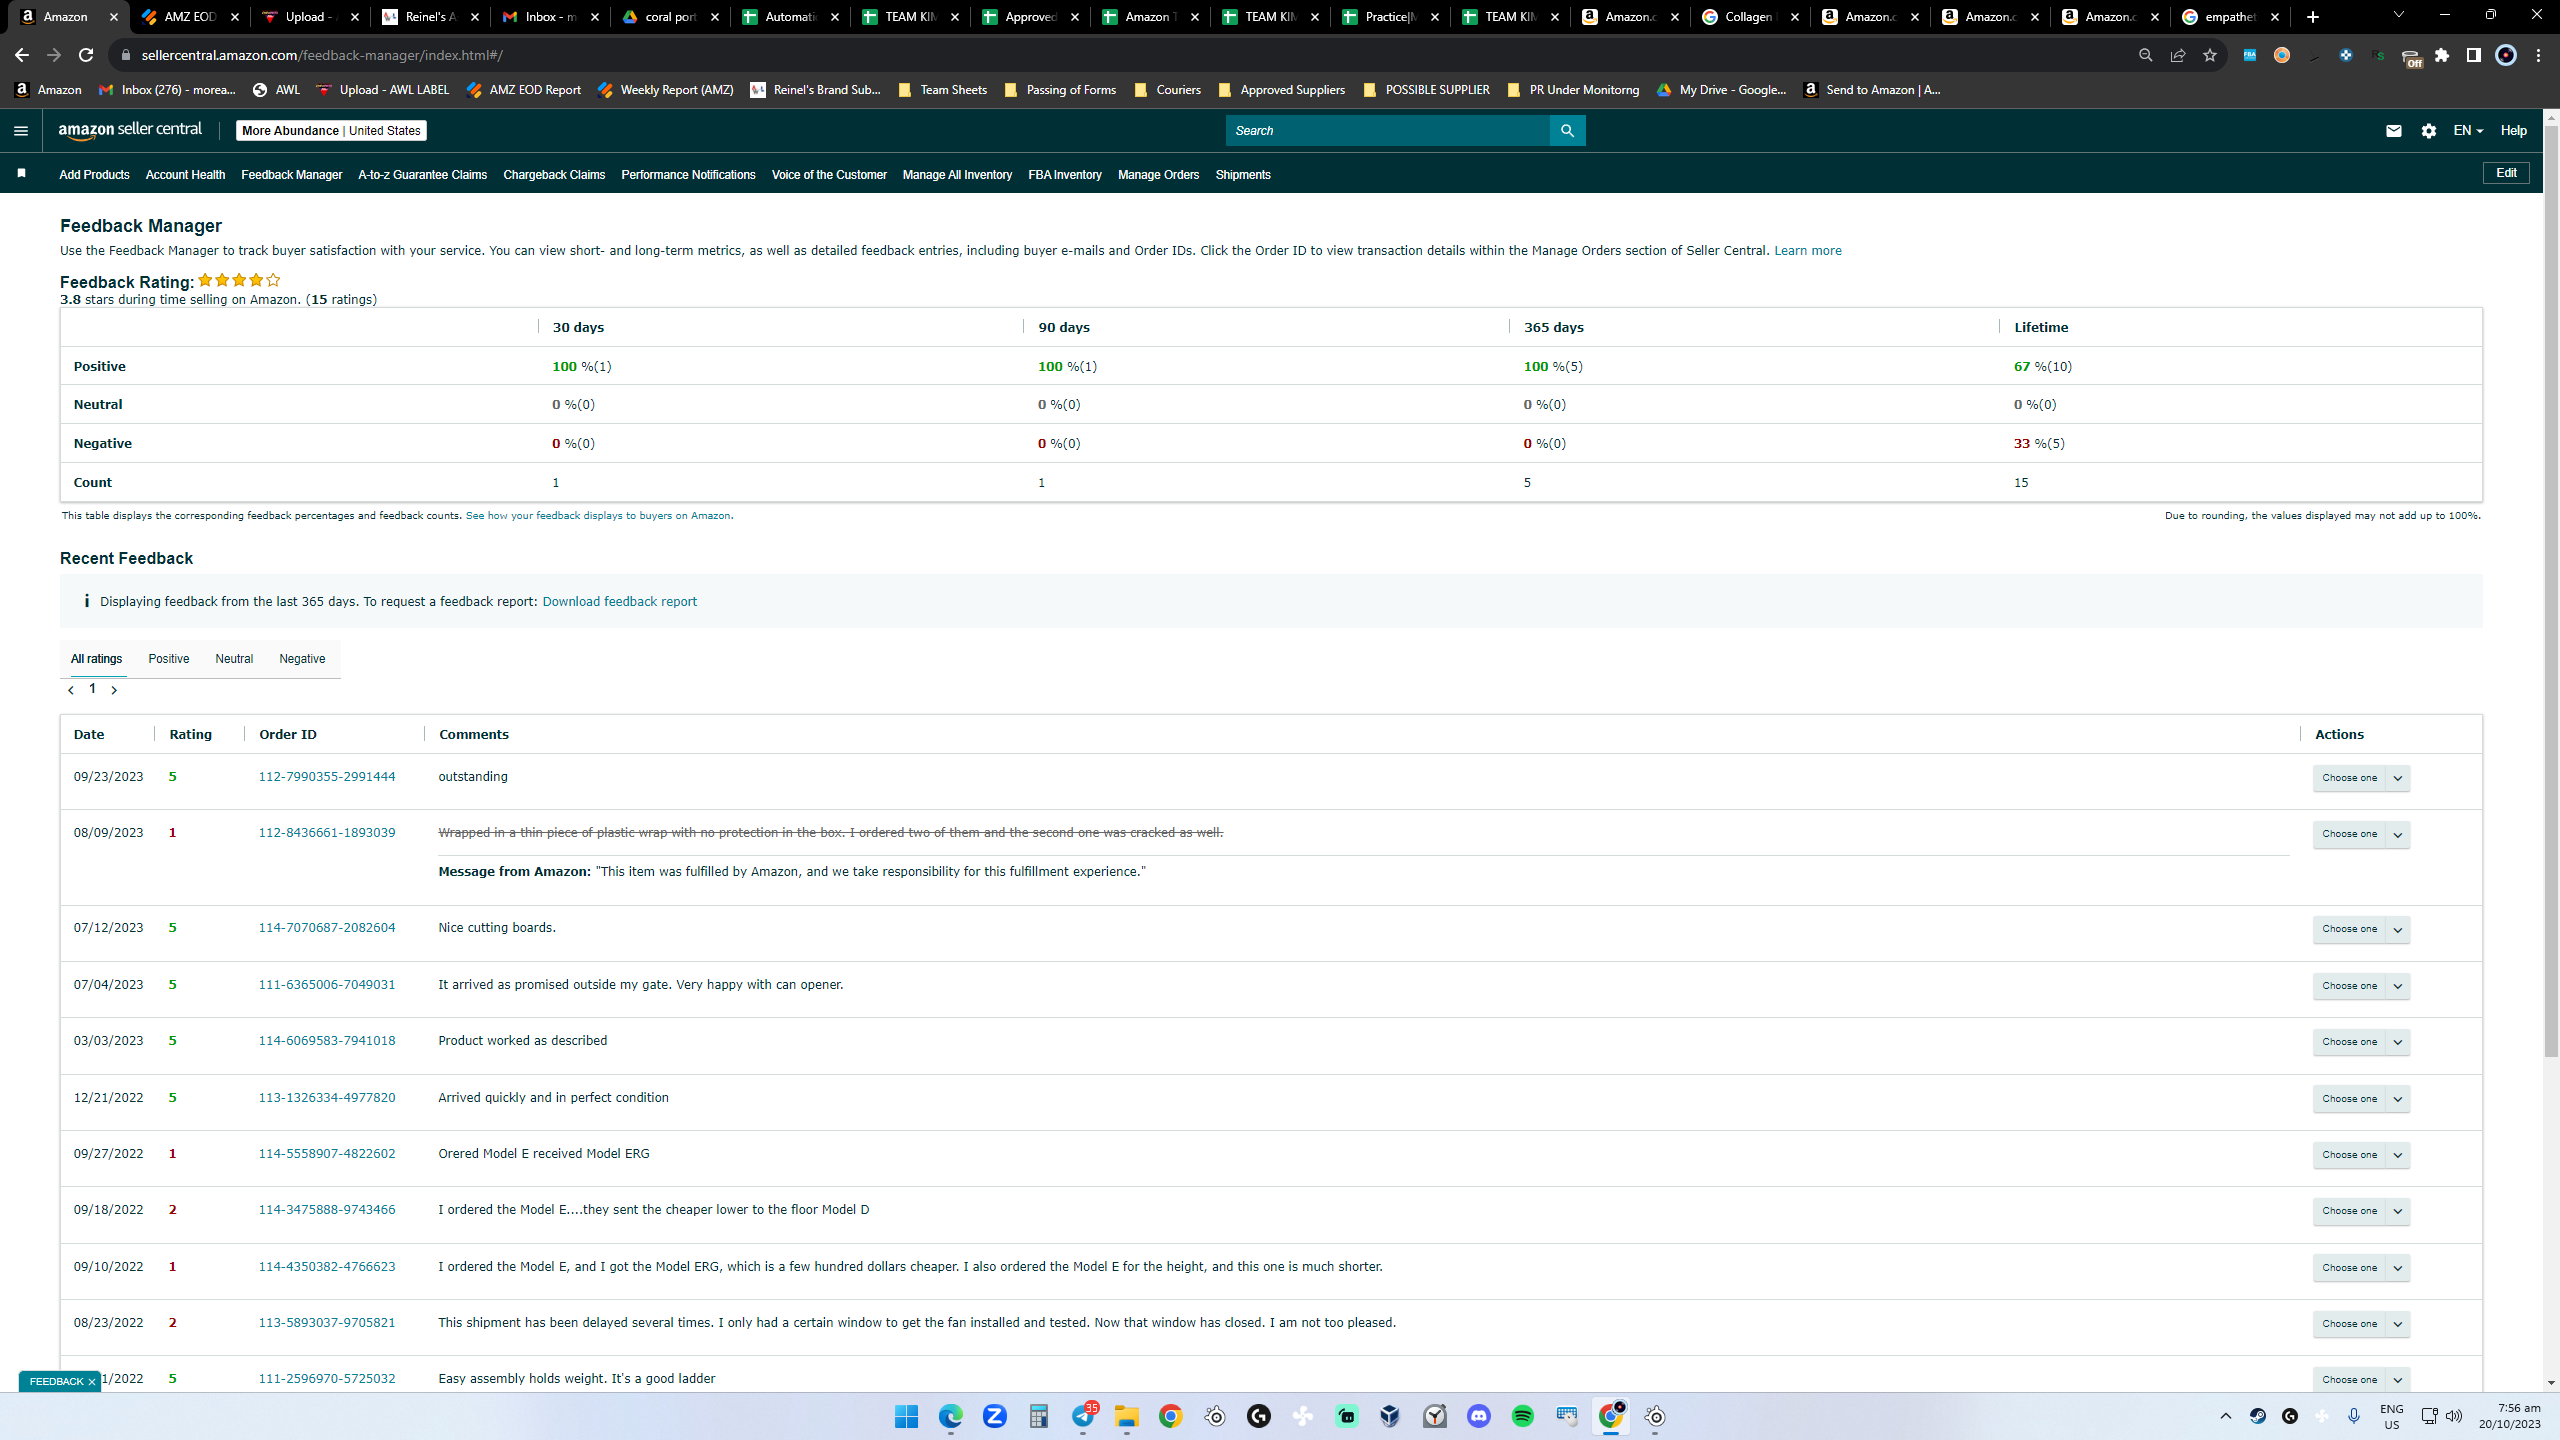The width and height of the screenshot is (2560, 1440).
Task: Open the browser Extensions puzzle icon
Action: click(x=2442, y=55)
